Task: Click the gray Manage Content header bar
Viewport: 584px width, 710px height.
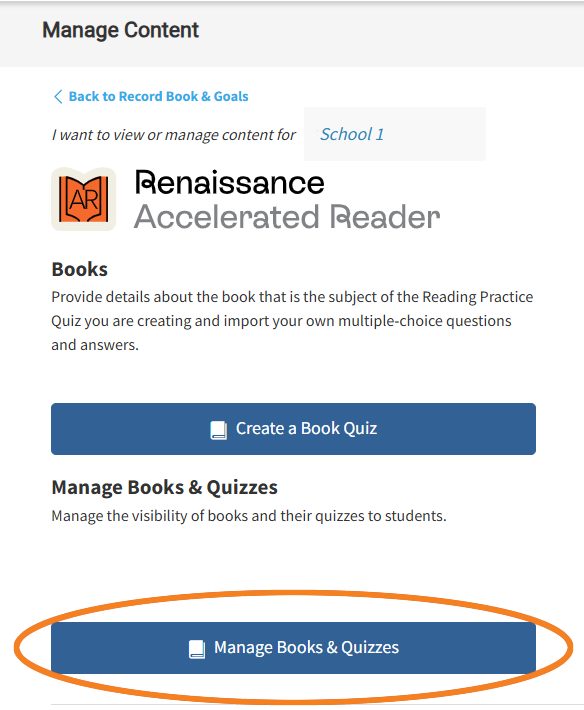Action: 292,34
